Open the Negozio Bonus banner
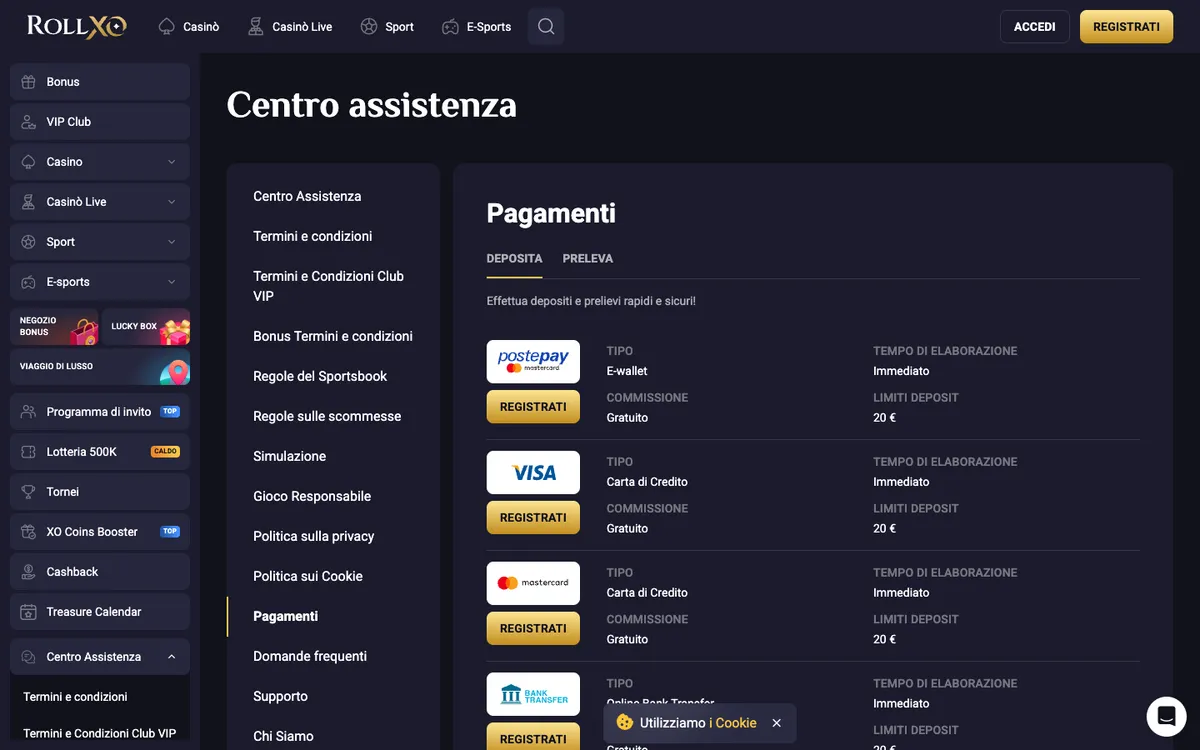 pyautogui.click(x=54, y=327)
